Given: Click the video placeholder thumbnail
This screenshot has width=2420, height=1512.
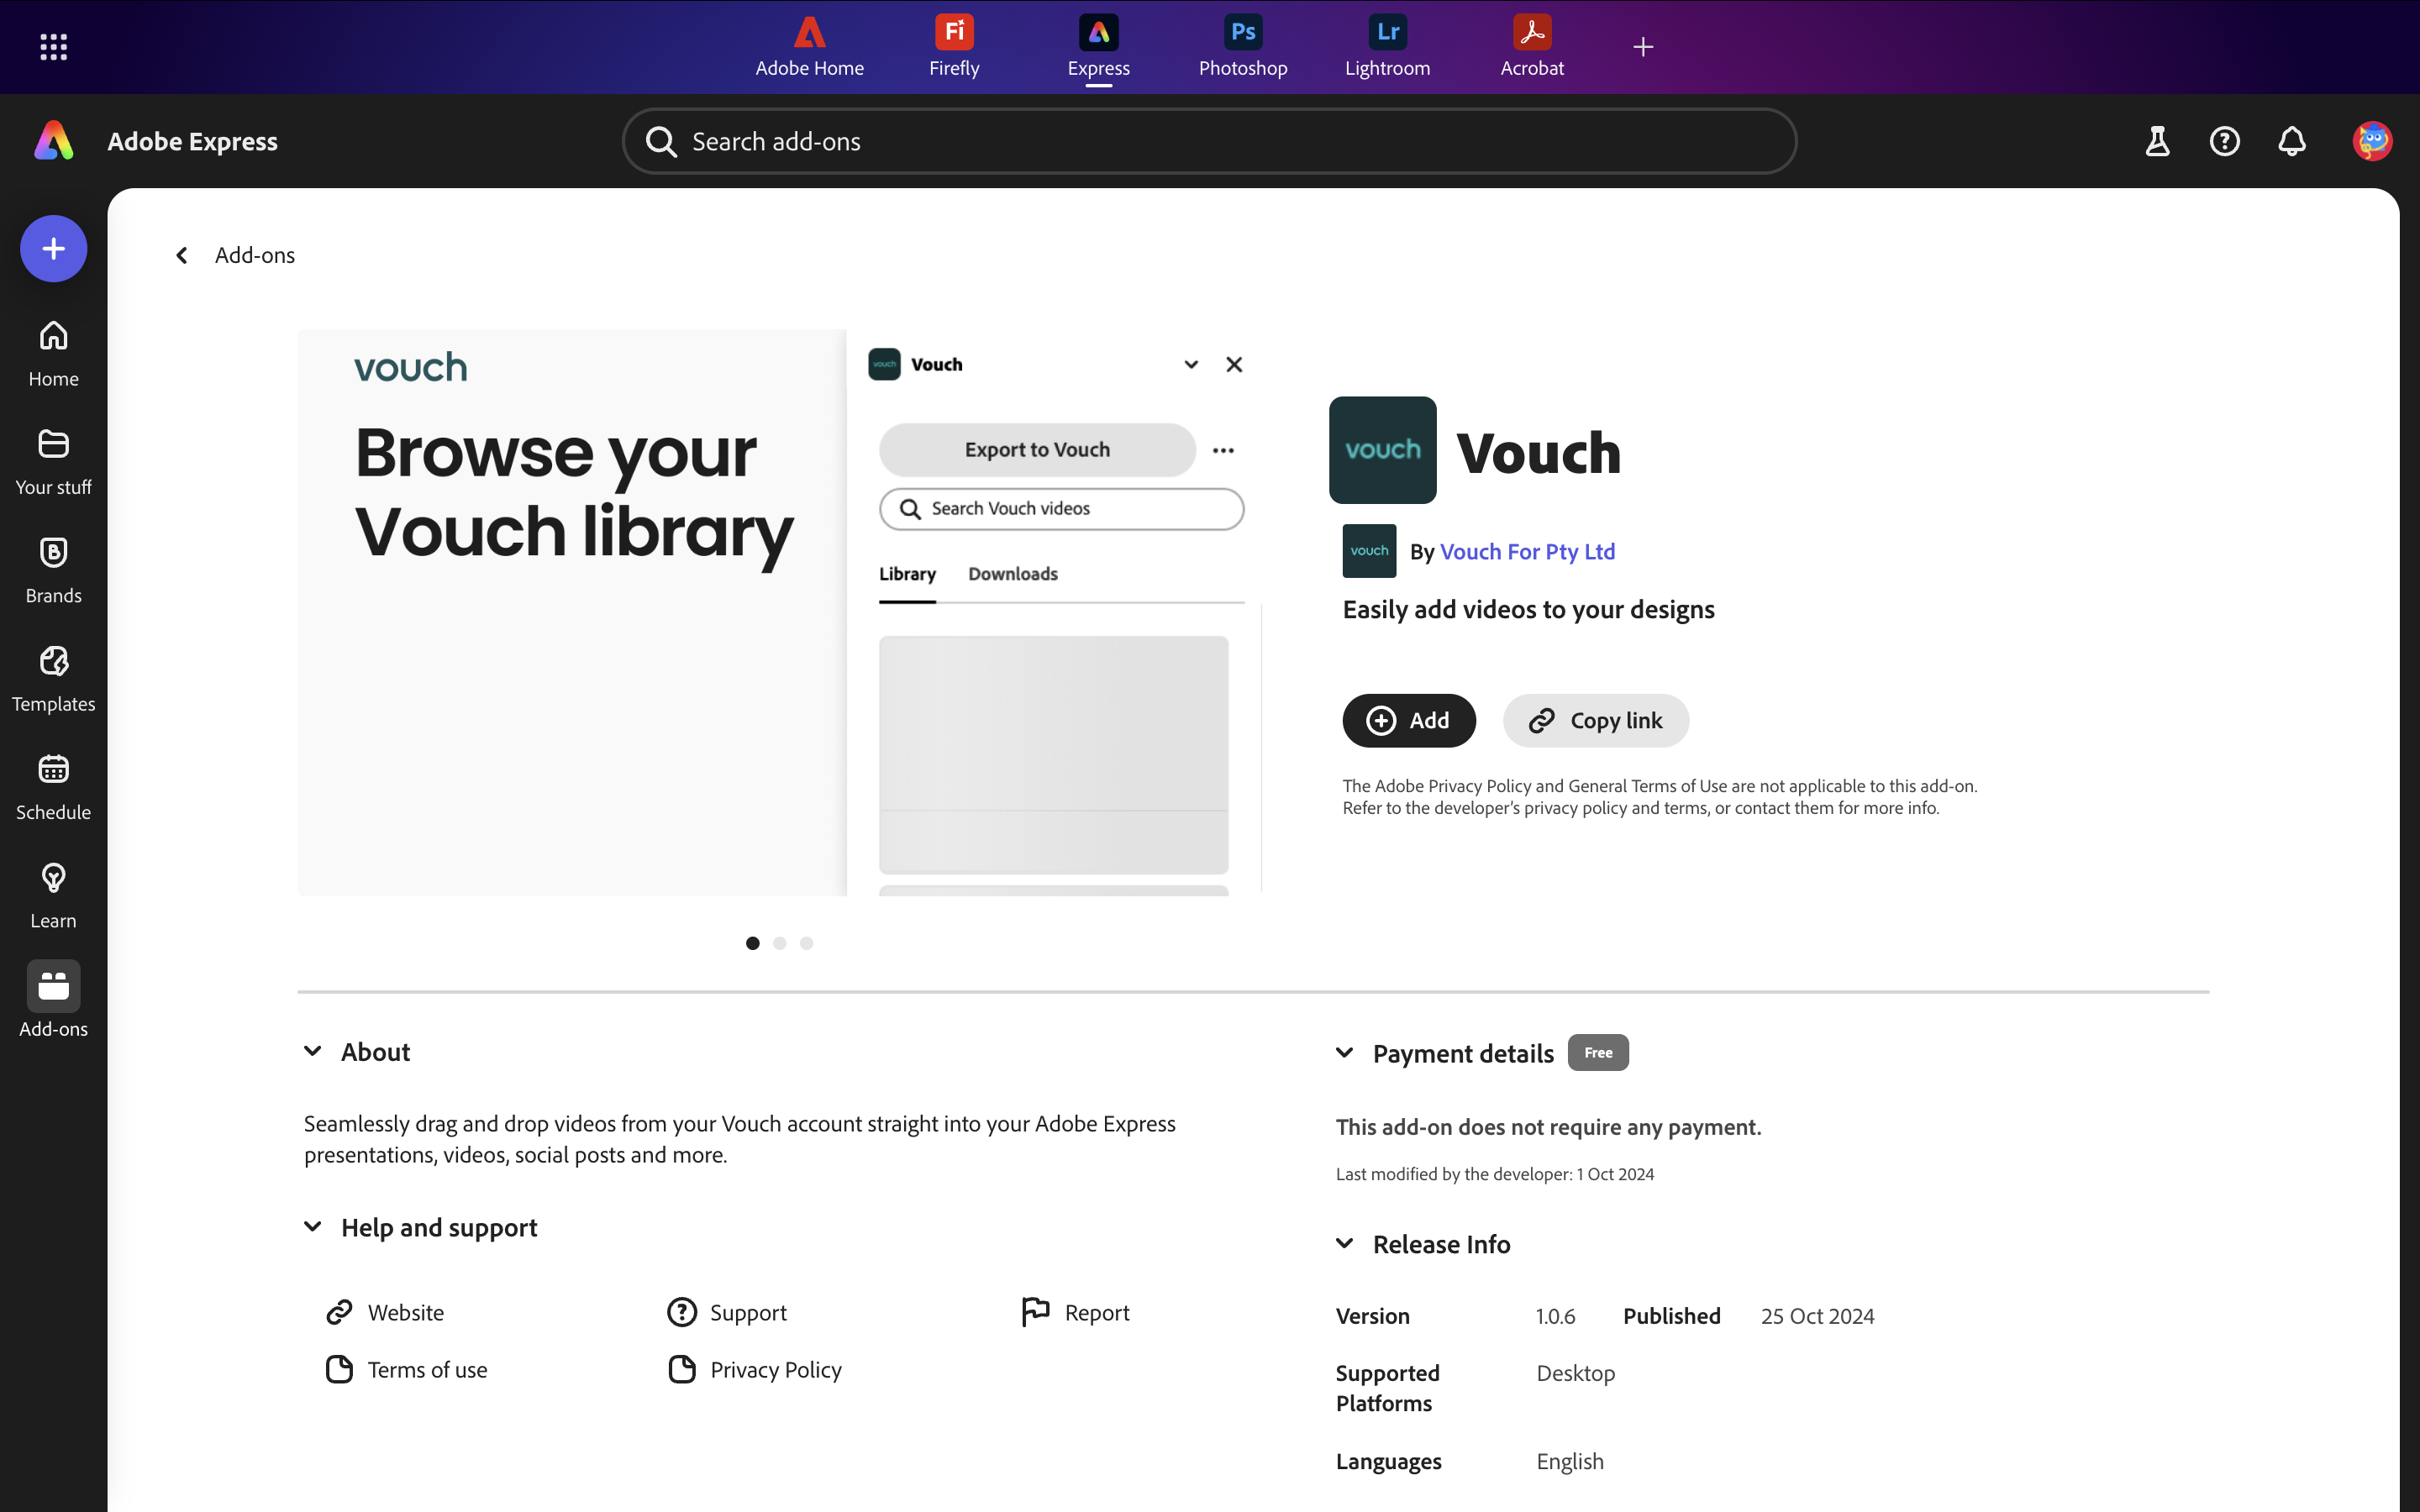Looking at the screenshot, I should coord(1053,754).
